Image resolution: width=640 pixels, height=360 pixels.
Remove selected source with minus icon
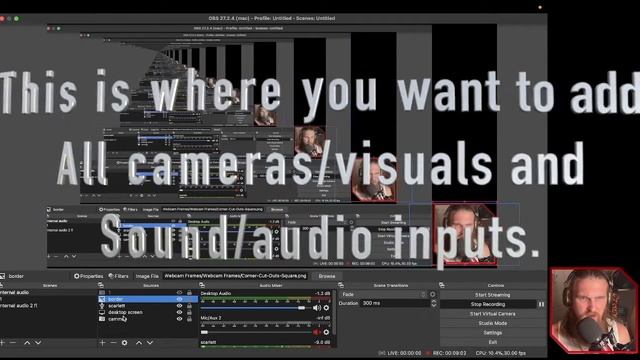(x=113, y=343)
